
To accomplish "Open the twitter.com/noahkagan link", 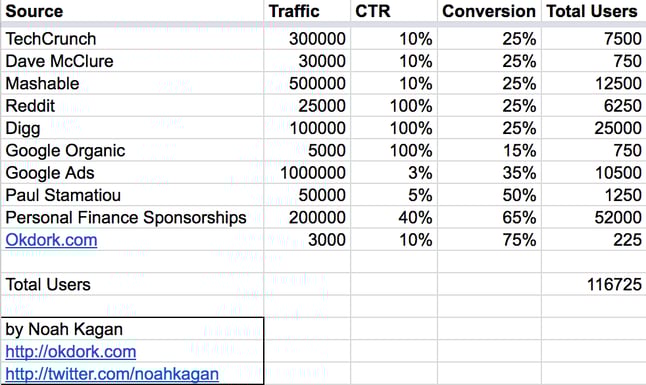I will tap(112, 374).
